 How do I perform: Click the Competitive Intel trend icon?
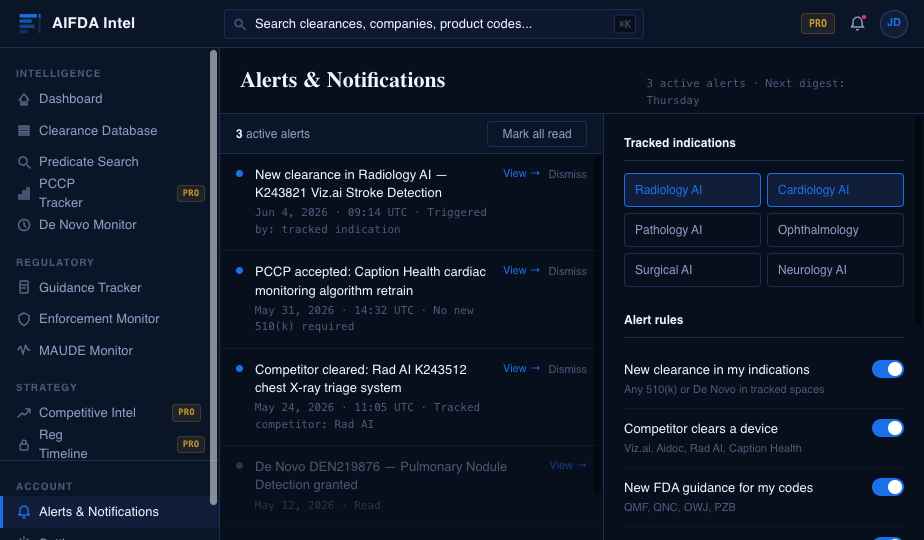point(24,413)
